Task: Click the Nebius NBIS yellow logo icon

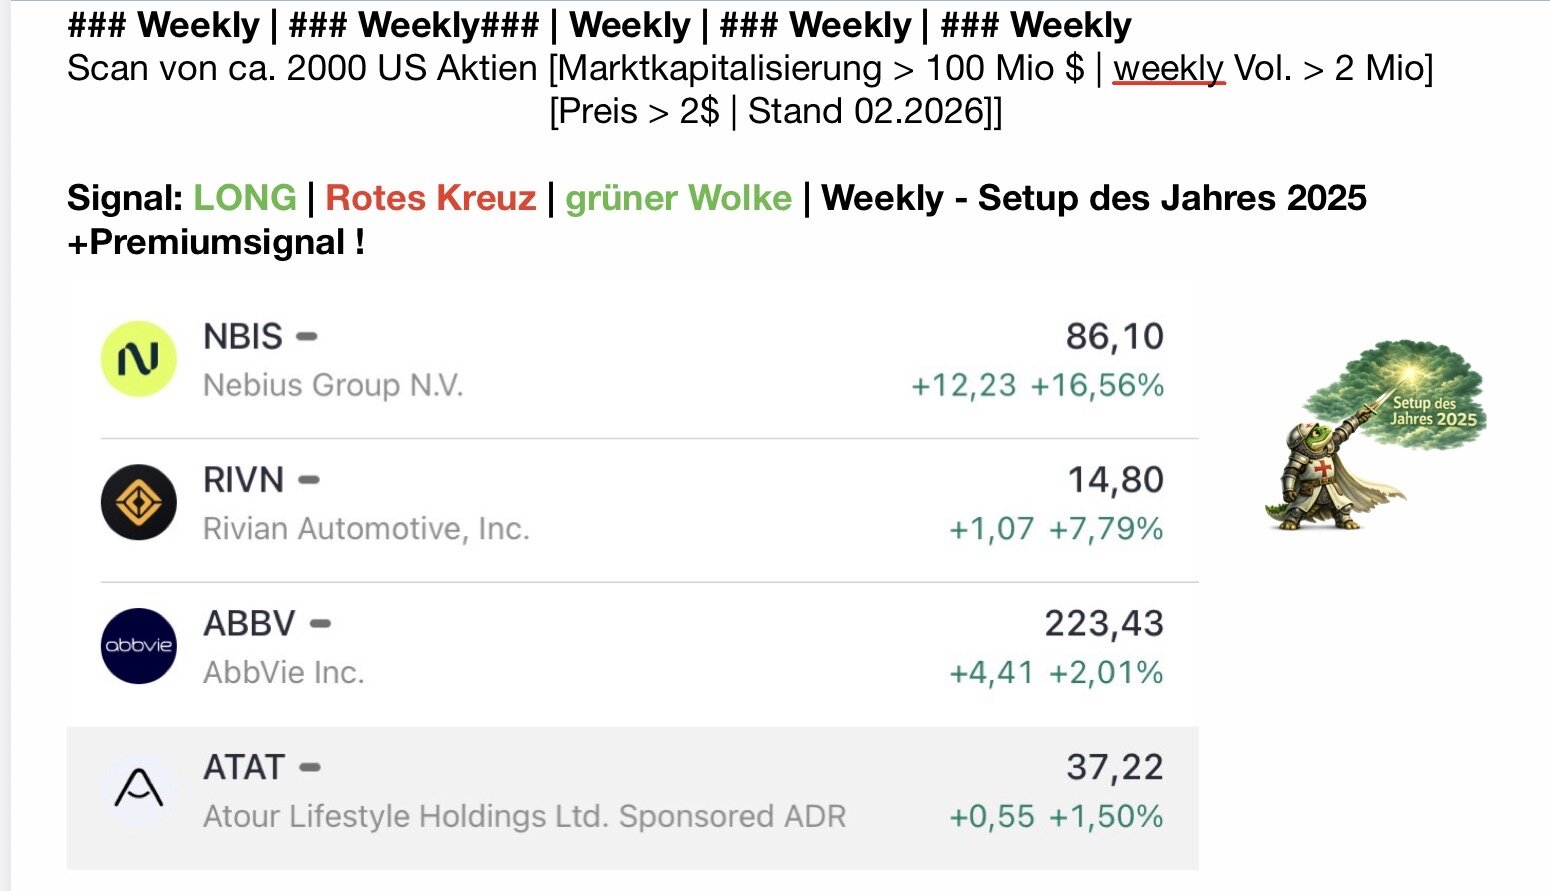Action: [x=139, y=359]
